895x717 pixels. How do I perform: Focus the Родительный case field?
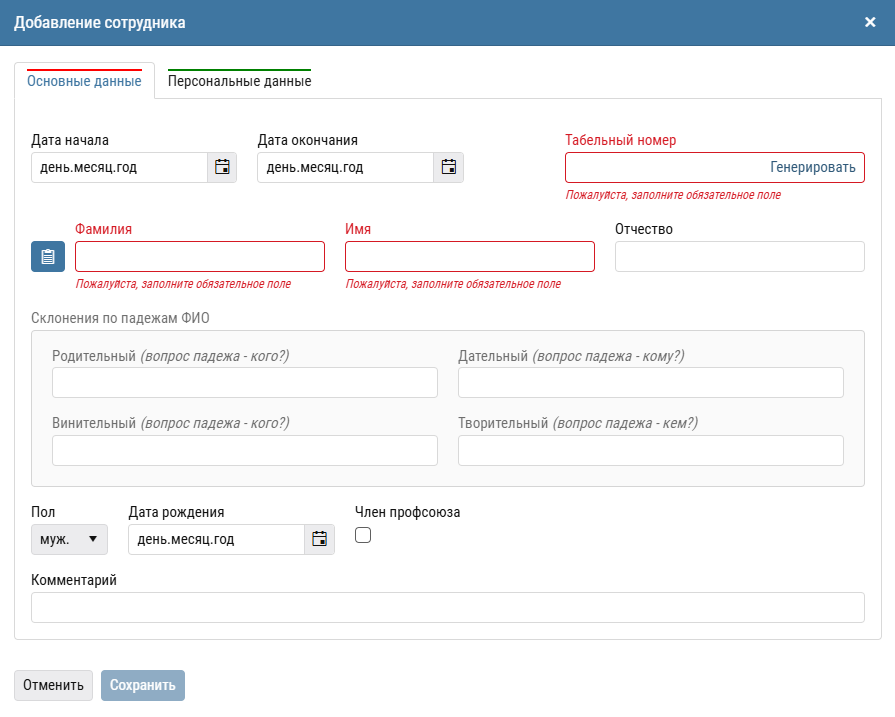point(244,383)
